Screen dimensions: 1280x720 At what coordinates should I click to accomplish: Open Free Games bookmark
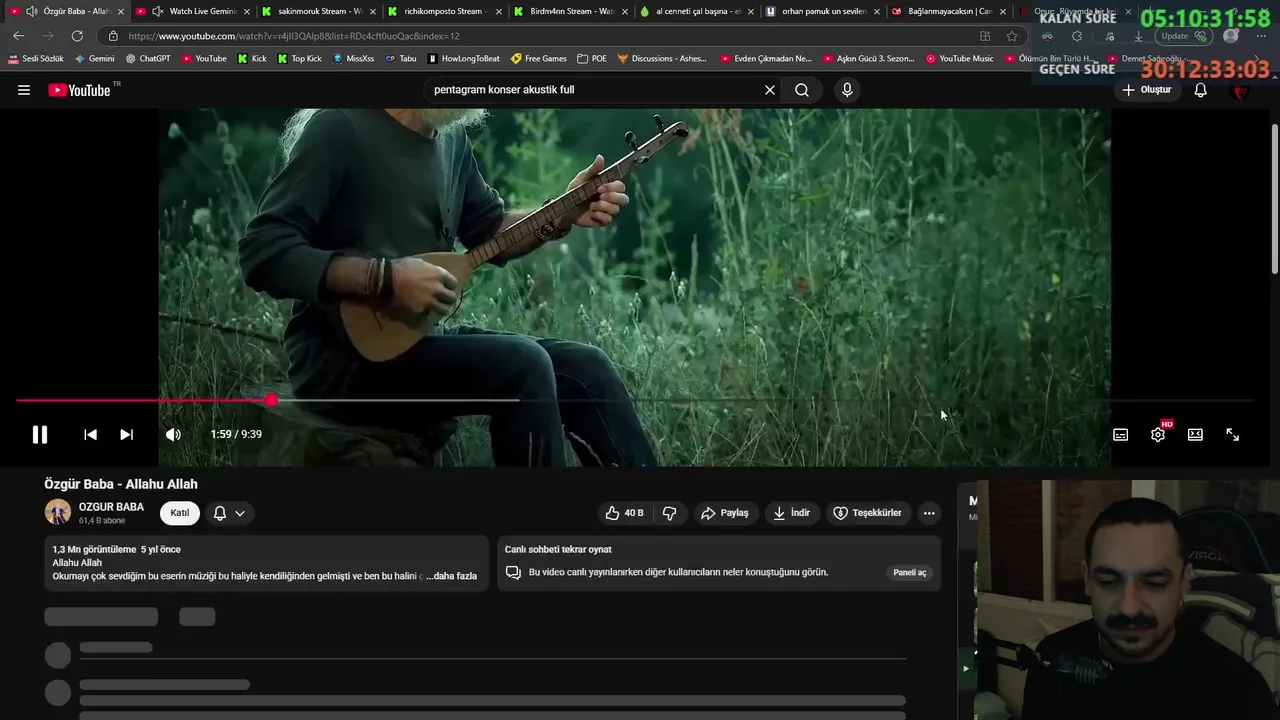click(539, 59)
